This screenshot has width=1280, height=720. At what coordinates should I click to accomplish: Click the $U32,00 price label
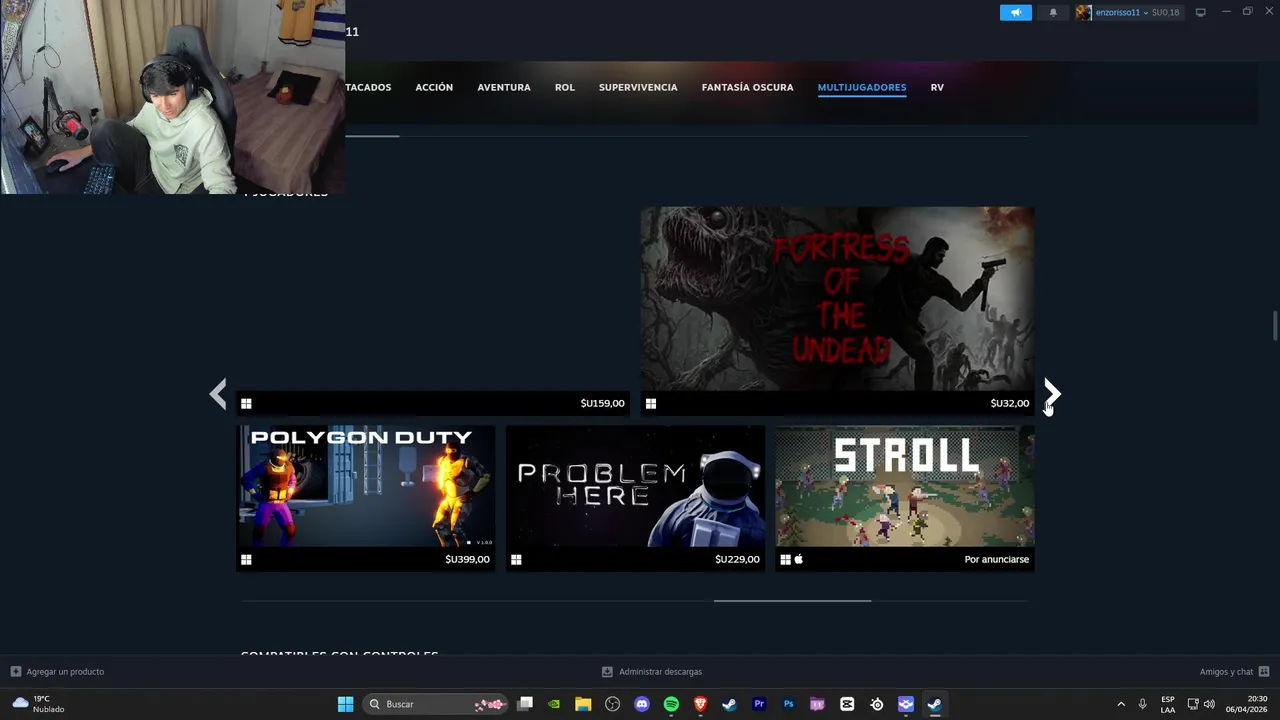[x=1009, y=403]
